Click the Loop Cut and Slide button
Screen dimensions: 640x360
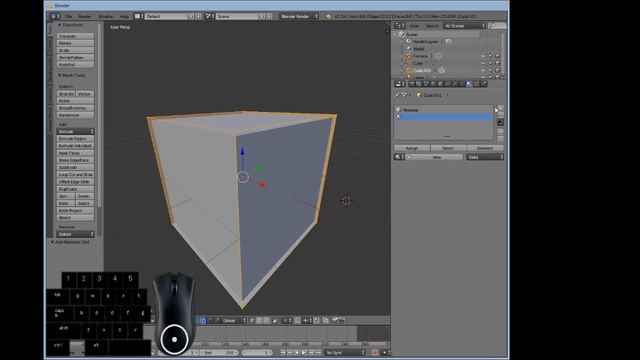click(76, 175)
